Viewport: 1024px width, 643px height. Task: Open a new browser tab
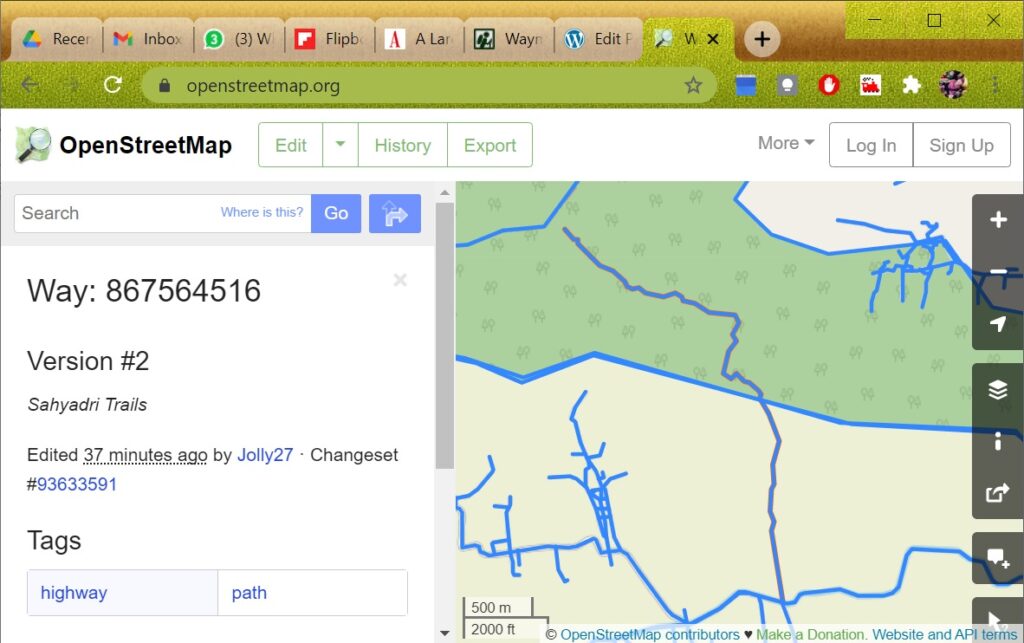pos(761,39)
